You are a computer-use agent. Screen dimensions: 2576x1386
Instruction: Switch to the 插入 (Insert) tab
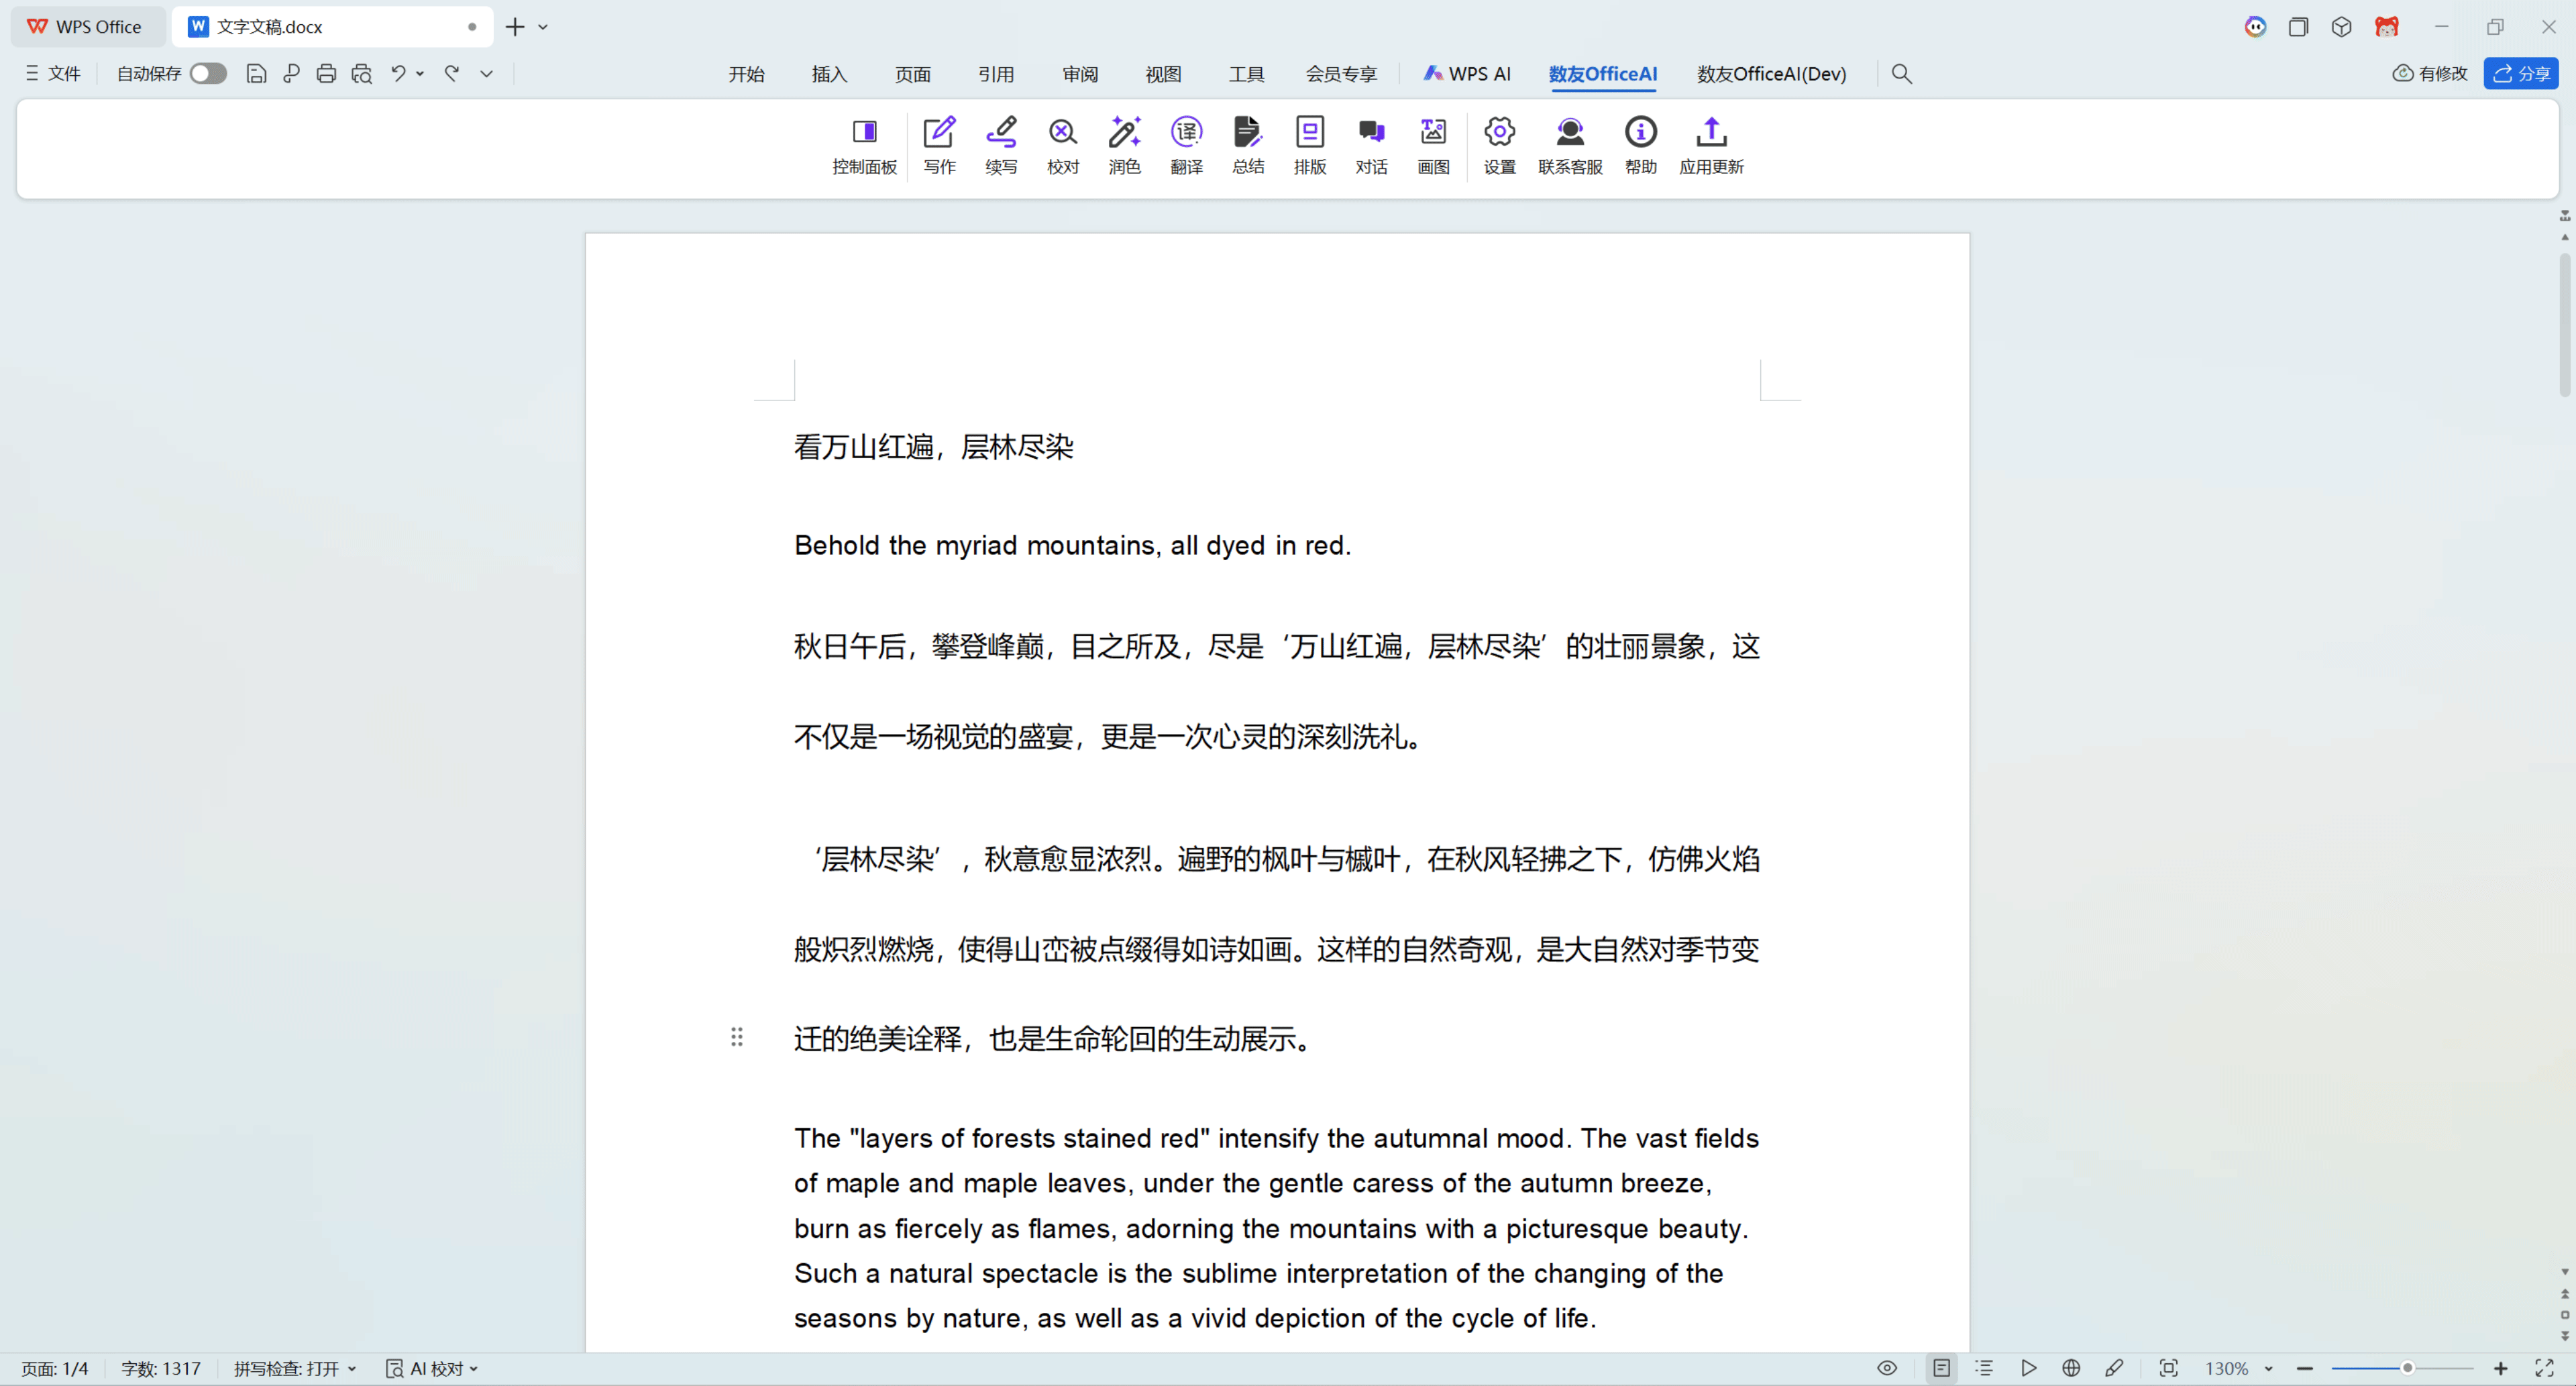[x=829, y=74]
